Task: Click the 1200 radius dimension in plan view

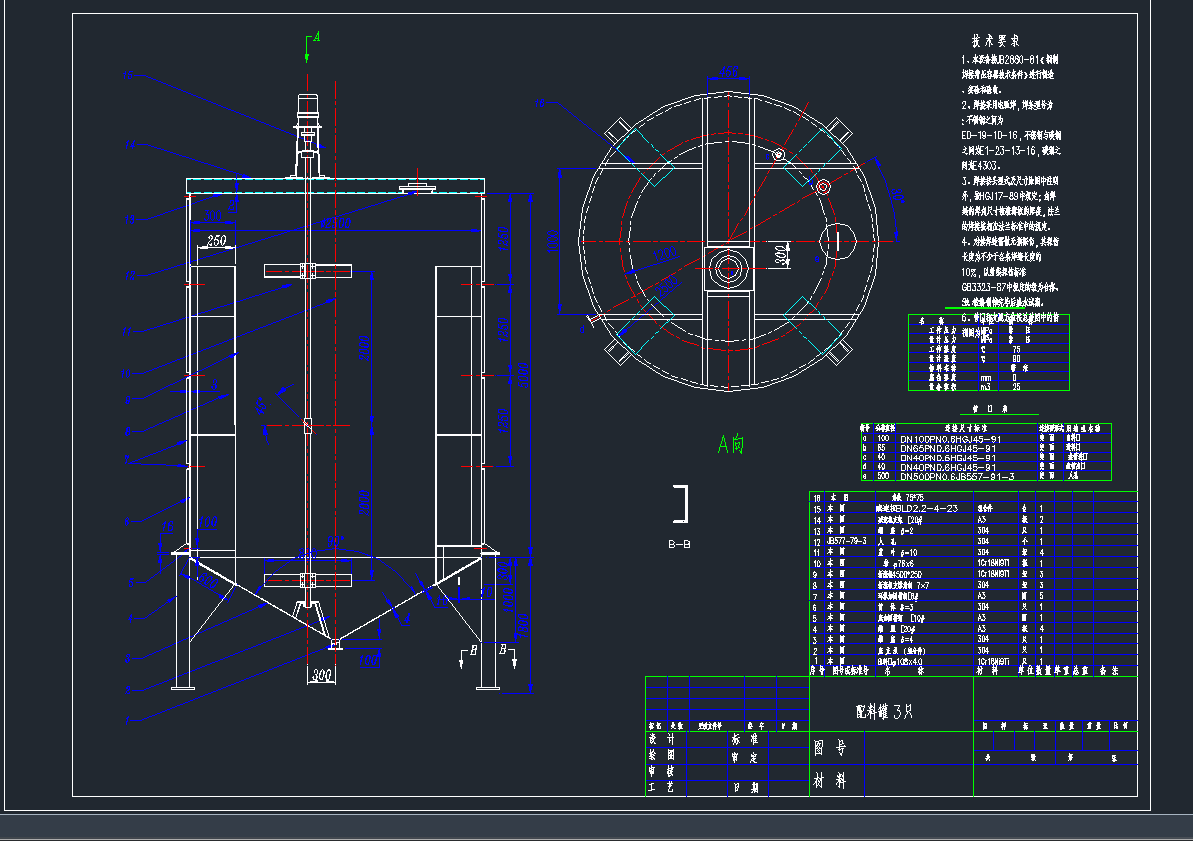Action: tap(666, 256)
